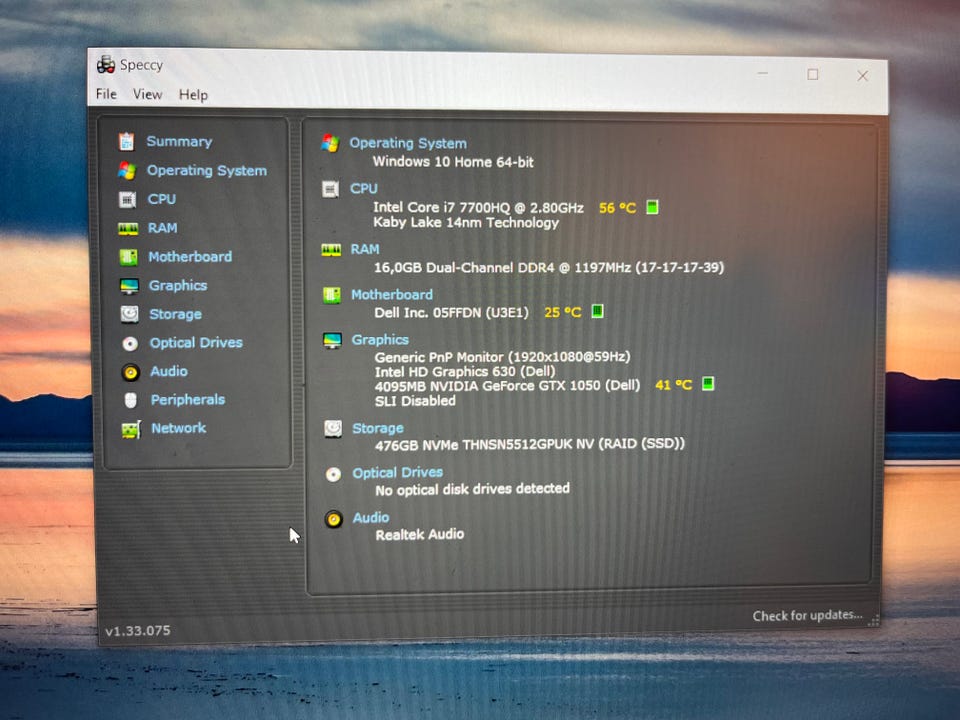Screen dimensions: 960x720
Task: Open the File menu
Action: (x=106, y=94)
